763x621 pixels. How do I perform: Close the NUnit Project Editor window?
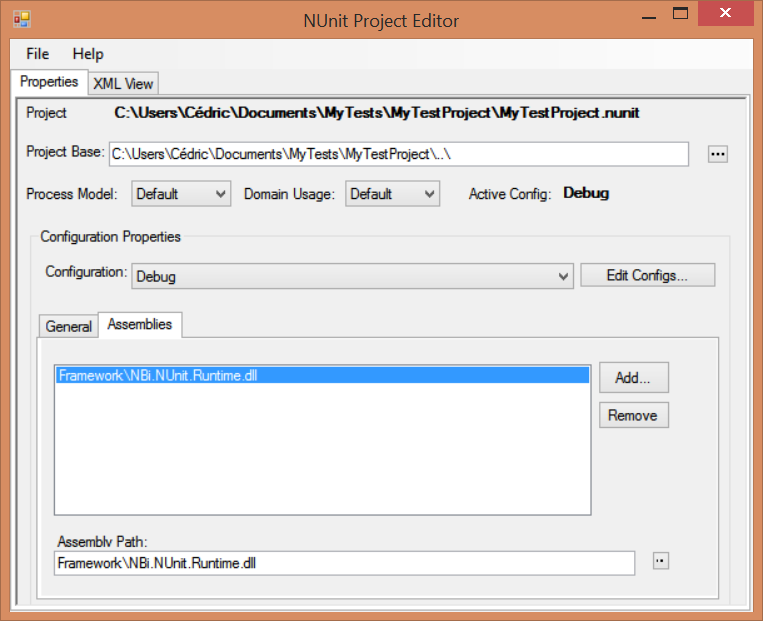pyautogui.click(x=726, y=13)
